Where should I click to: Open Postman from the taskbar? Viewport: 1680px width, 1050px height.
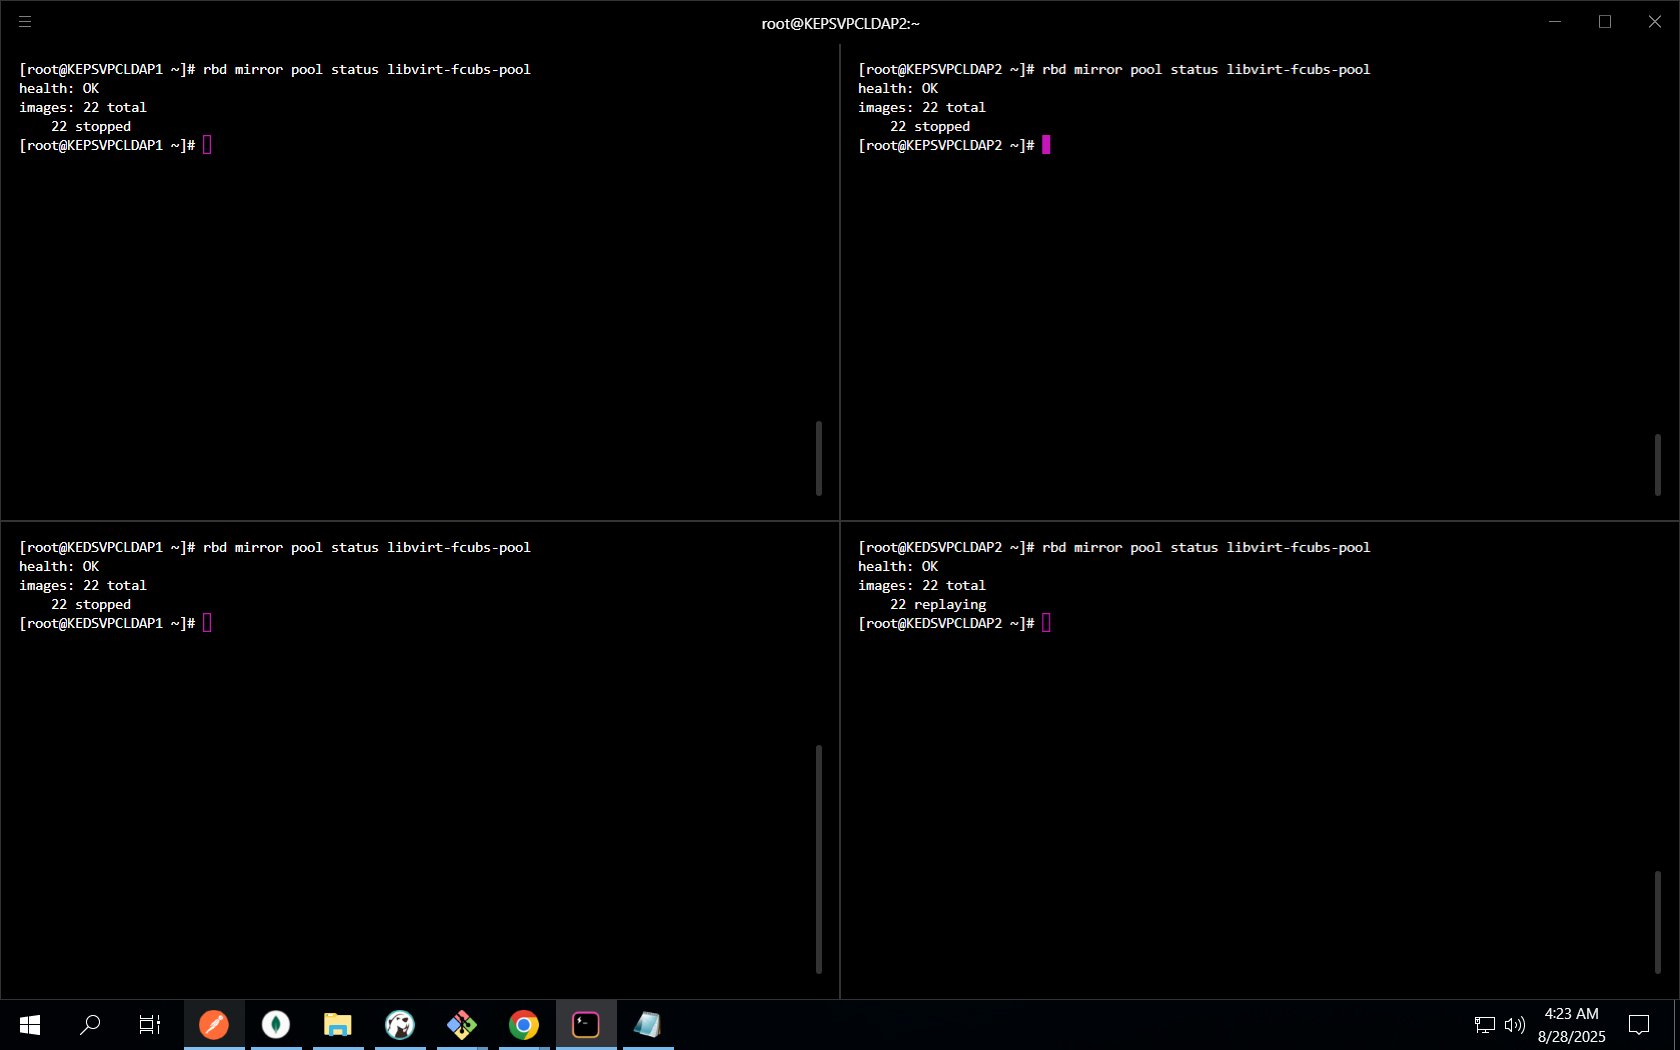(214, 1025)
